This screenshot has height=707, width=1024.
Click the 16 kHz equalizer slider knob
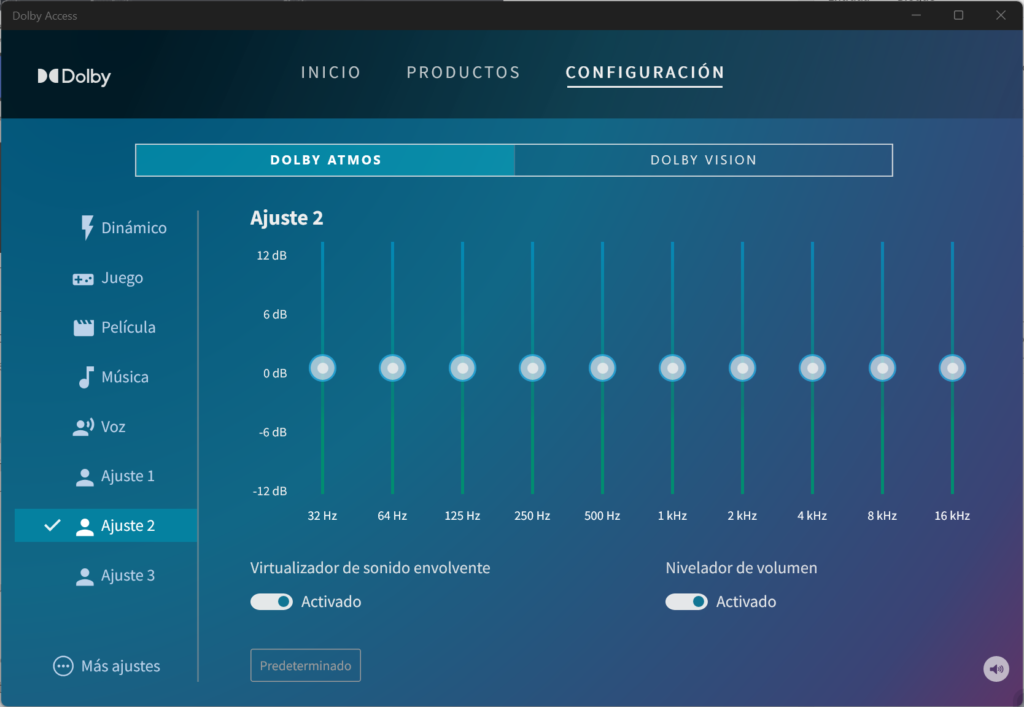pos(952,368)
